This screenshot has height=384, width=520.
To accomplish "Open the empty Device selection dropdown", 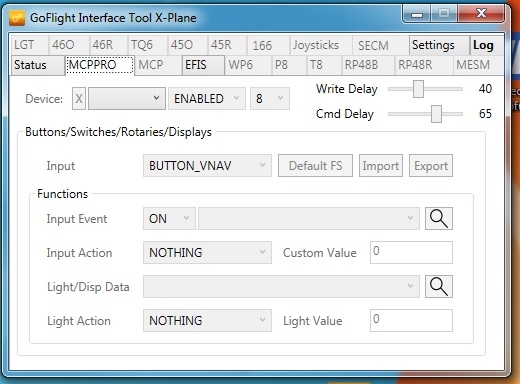I will coord(127,99).
